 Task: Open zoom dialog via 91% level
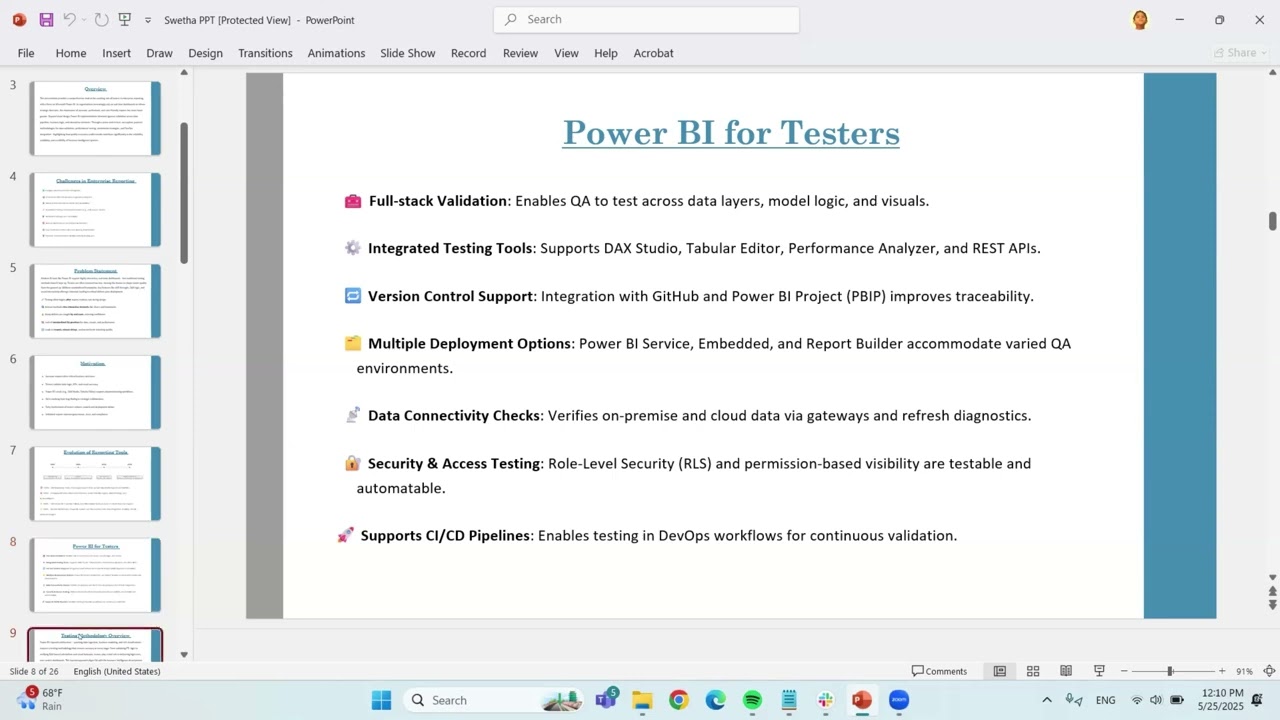point(1244,671)
